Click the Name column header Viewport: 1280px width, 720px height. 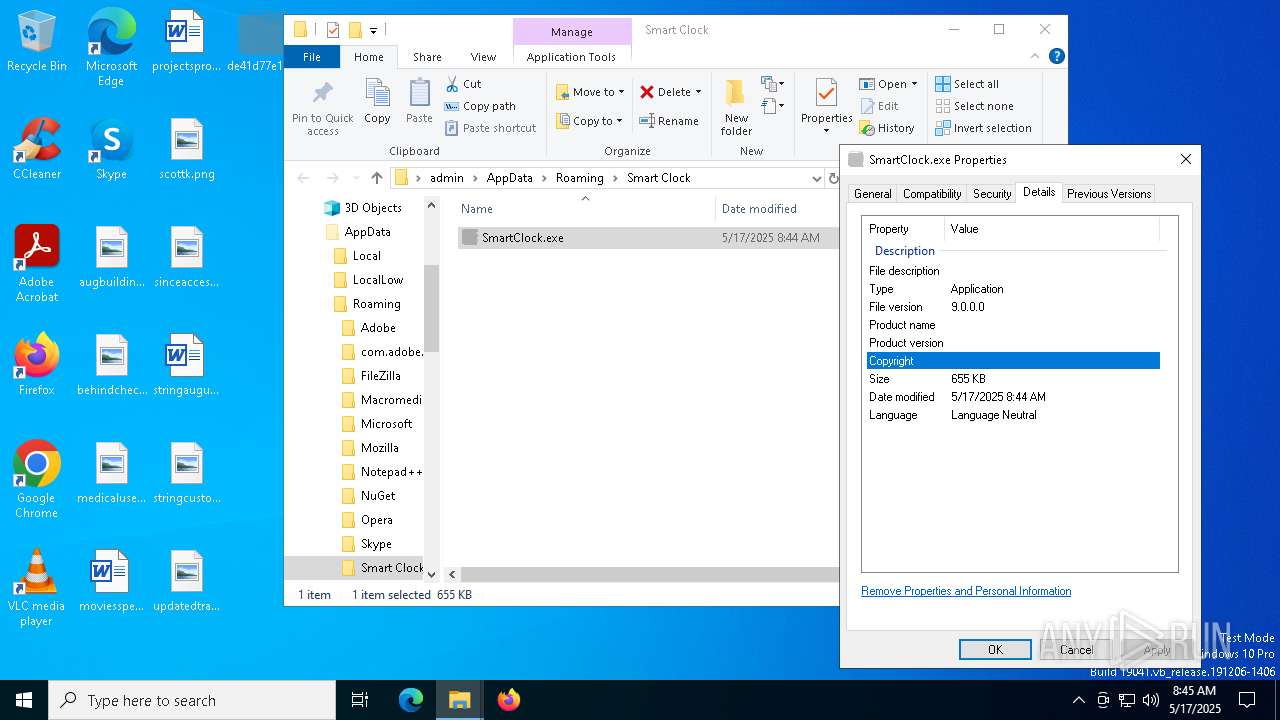(x=477, y=209)
